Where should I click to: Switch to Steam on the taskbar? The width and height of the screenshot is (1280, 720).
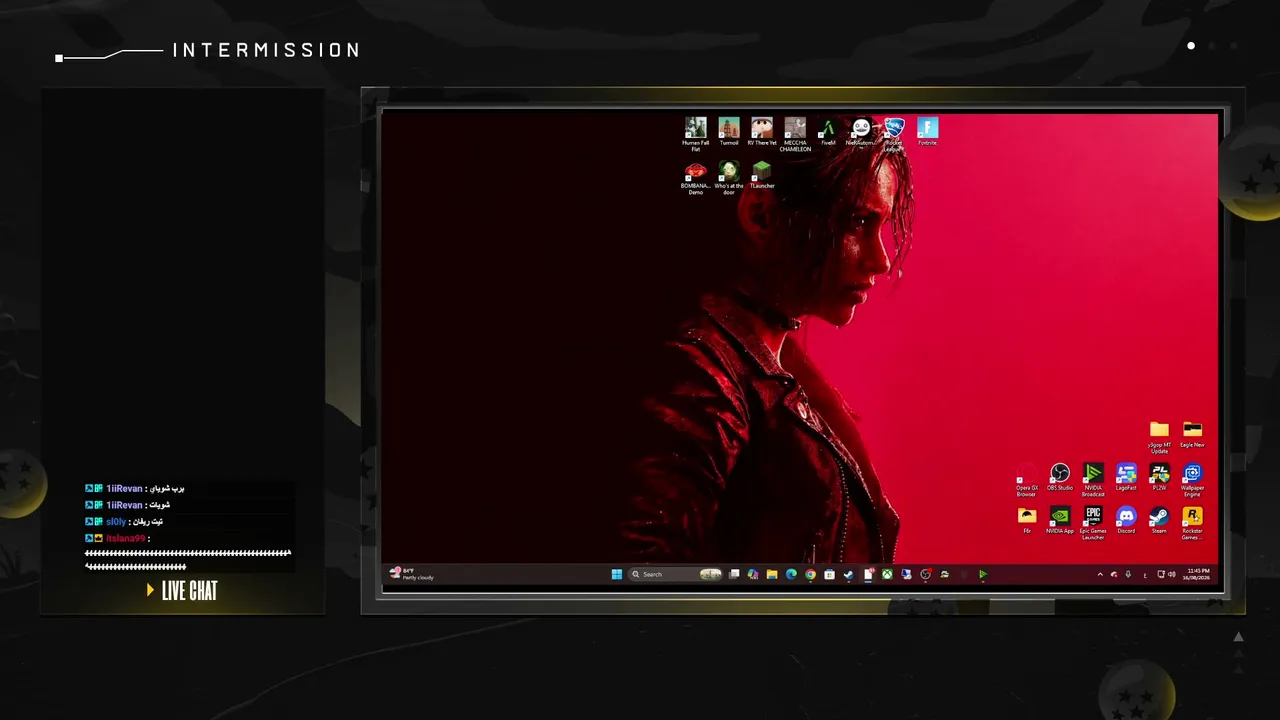[x=848, y=574]
